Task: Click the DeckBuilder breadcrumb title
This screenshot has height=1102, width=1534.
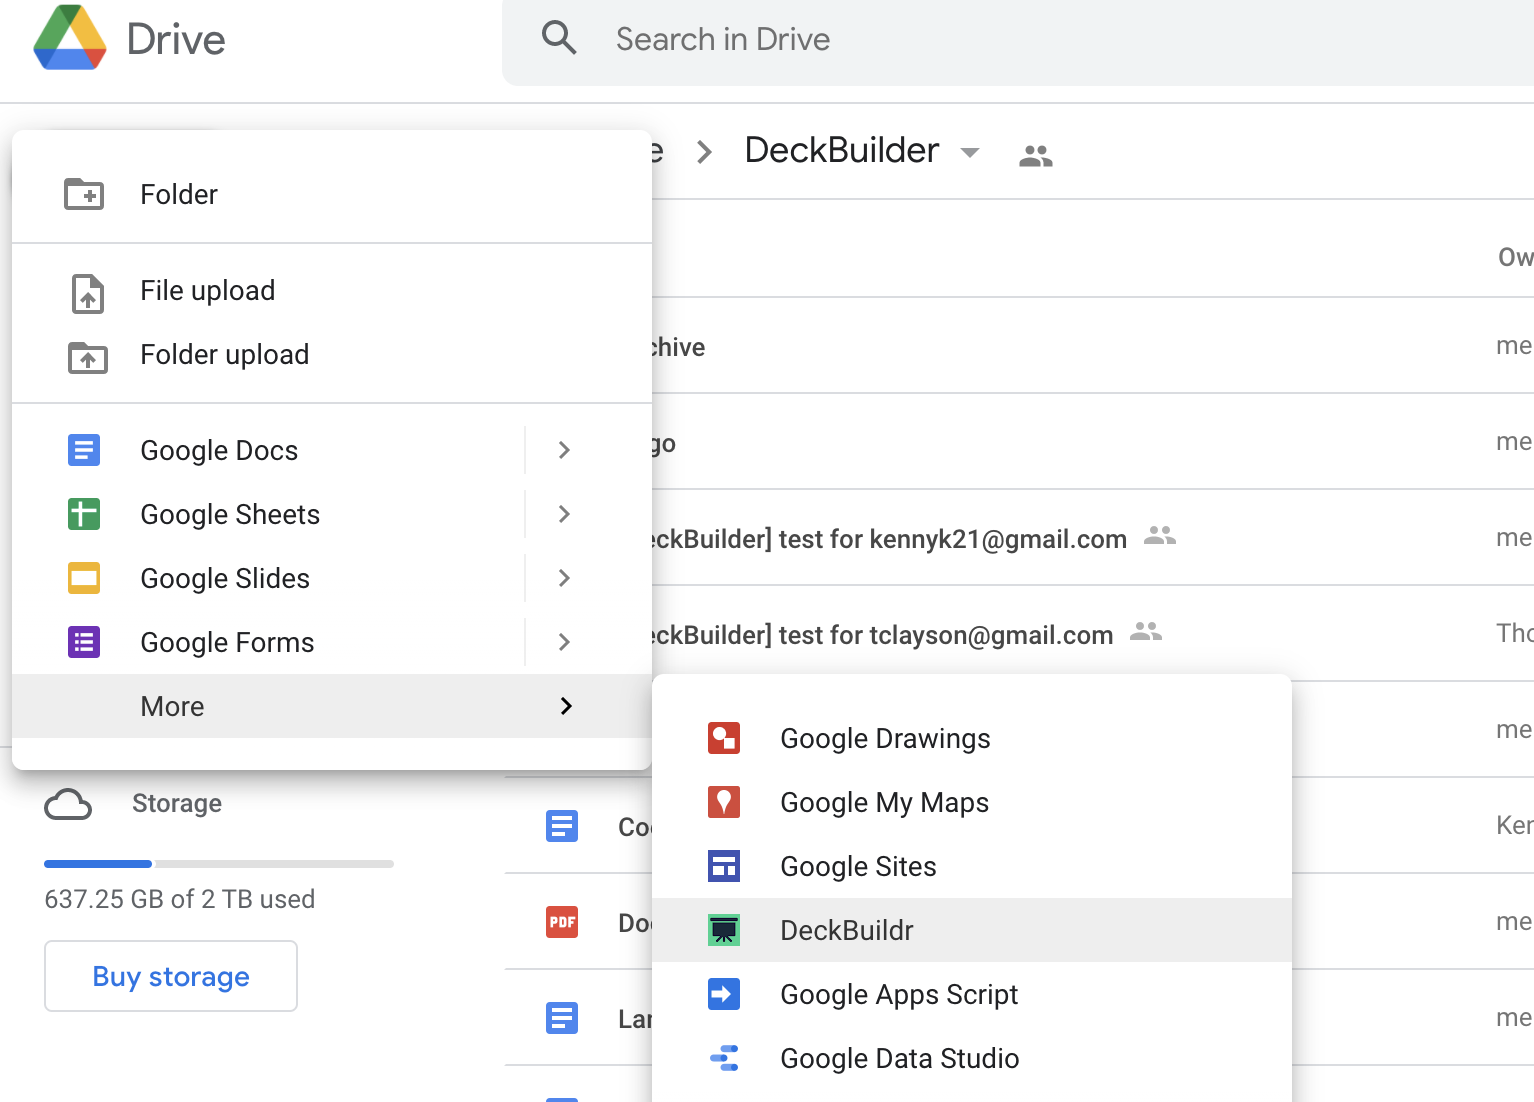Action: (x=842, y=150)
